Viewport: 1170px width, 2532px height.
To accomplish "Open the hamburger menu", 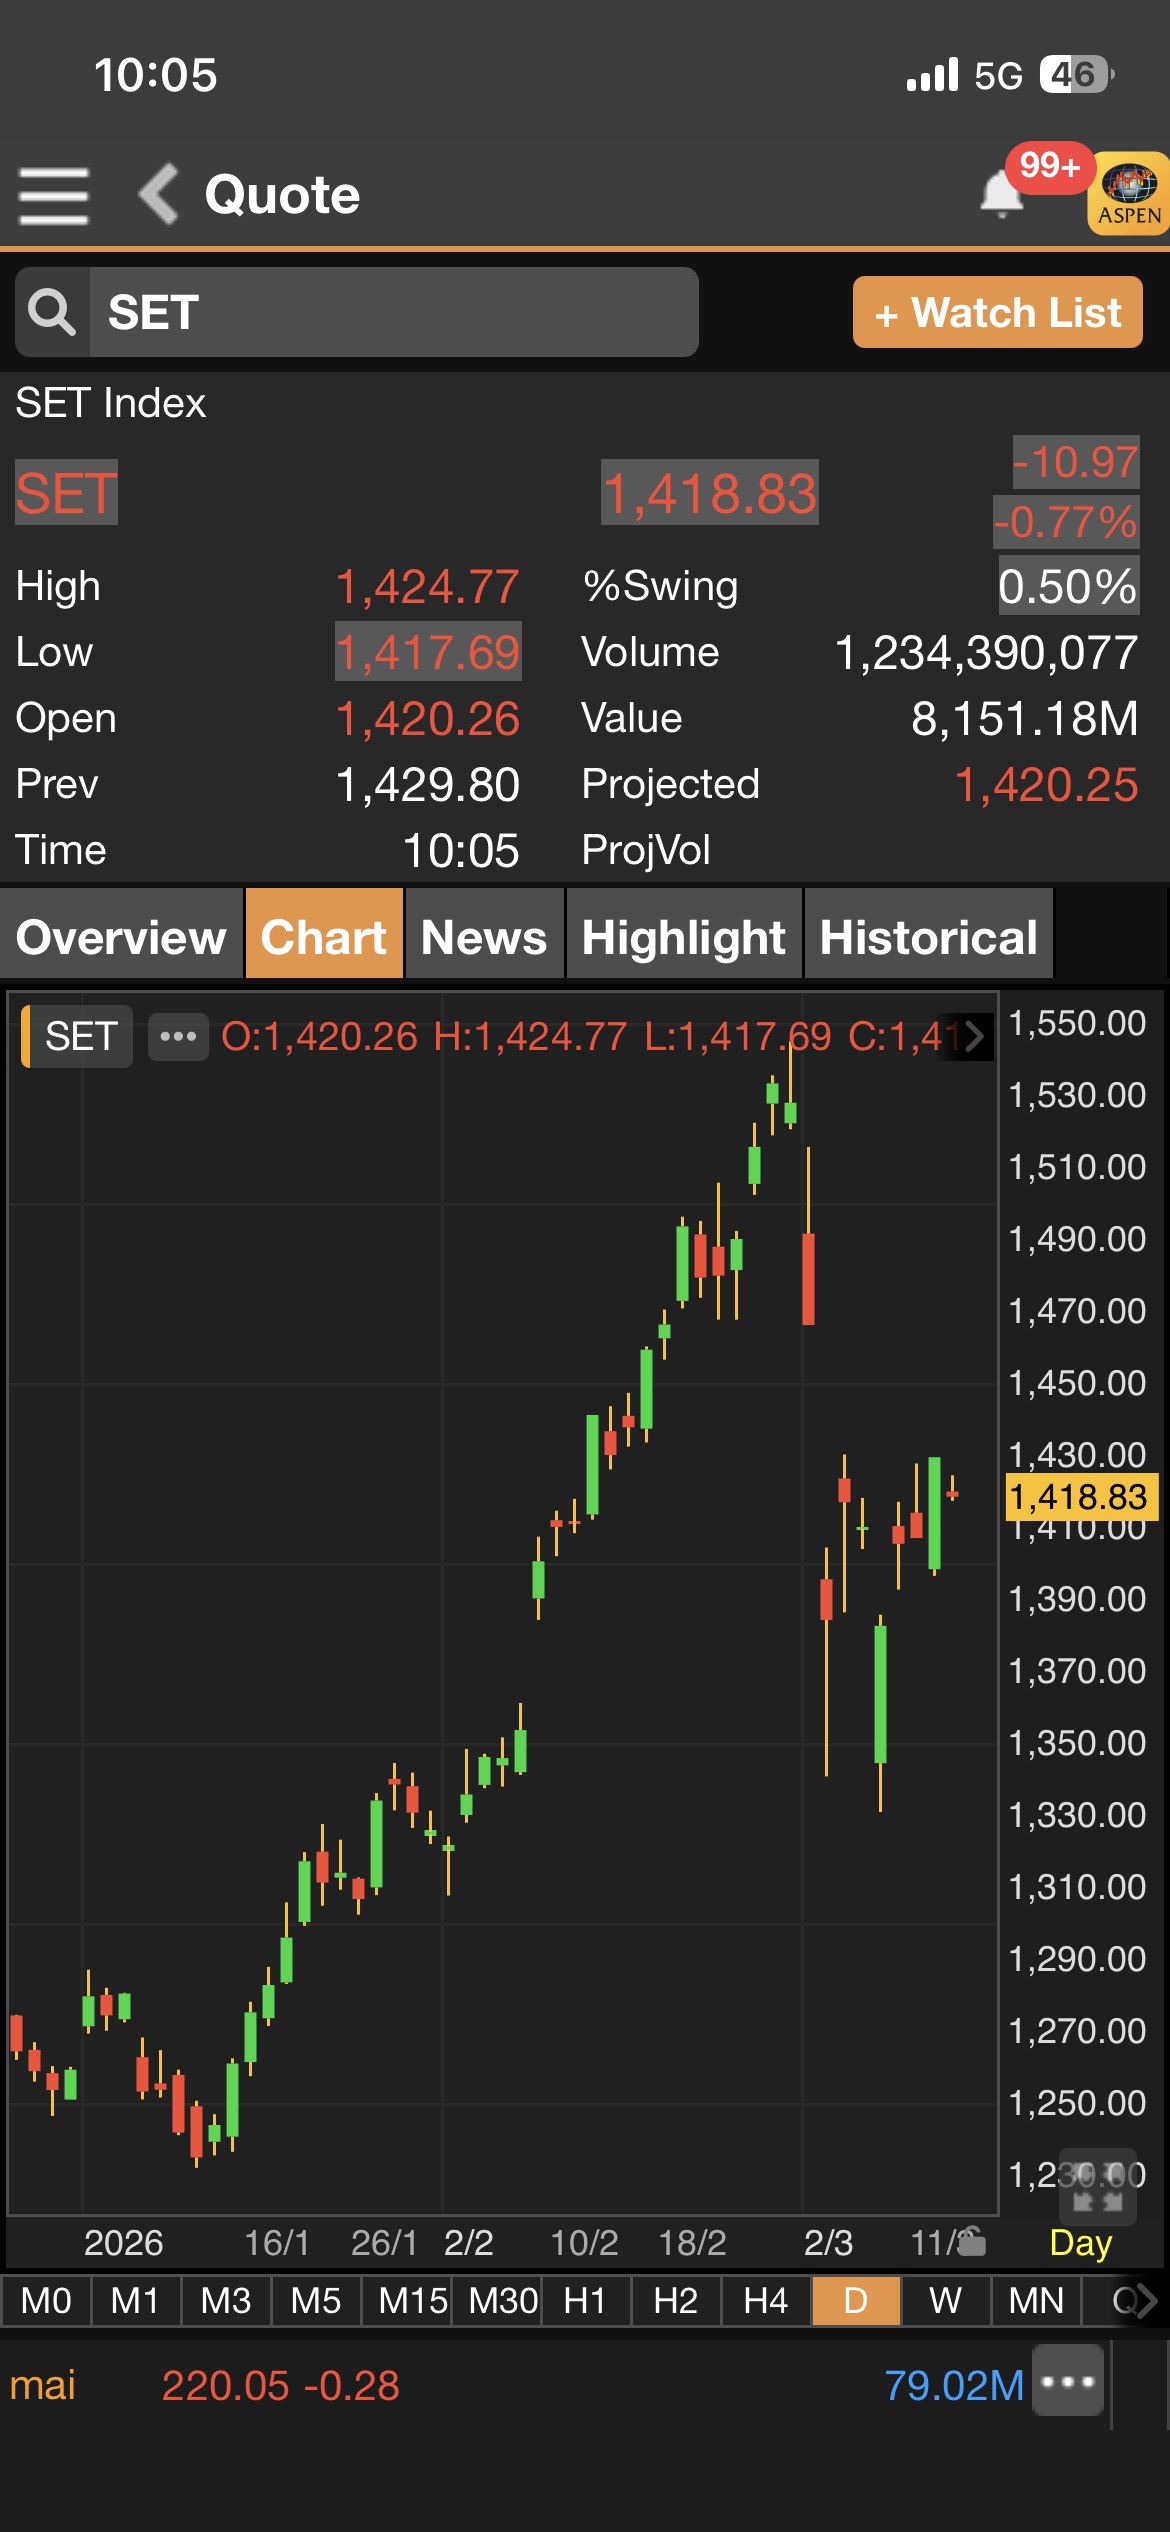I will pyautogui.click(x=54, y=195).
